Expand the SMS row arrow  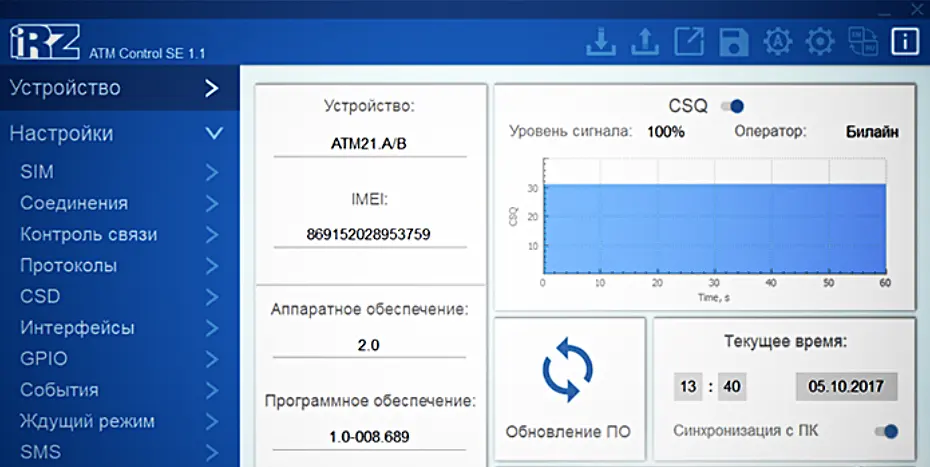point(212,452)
